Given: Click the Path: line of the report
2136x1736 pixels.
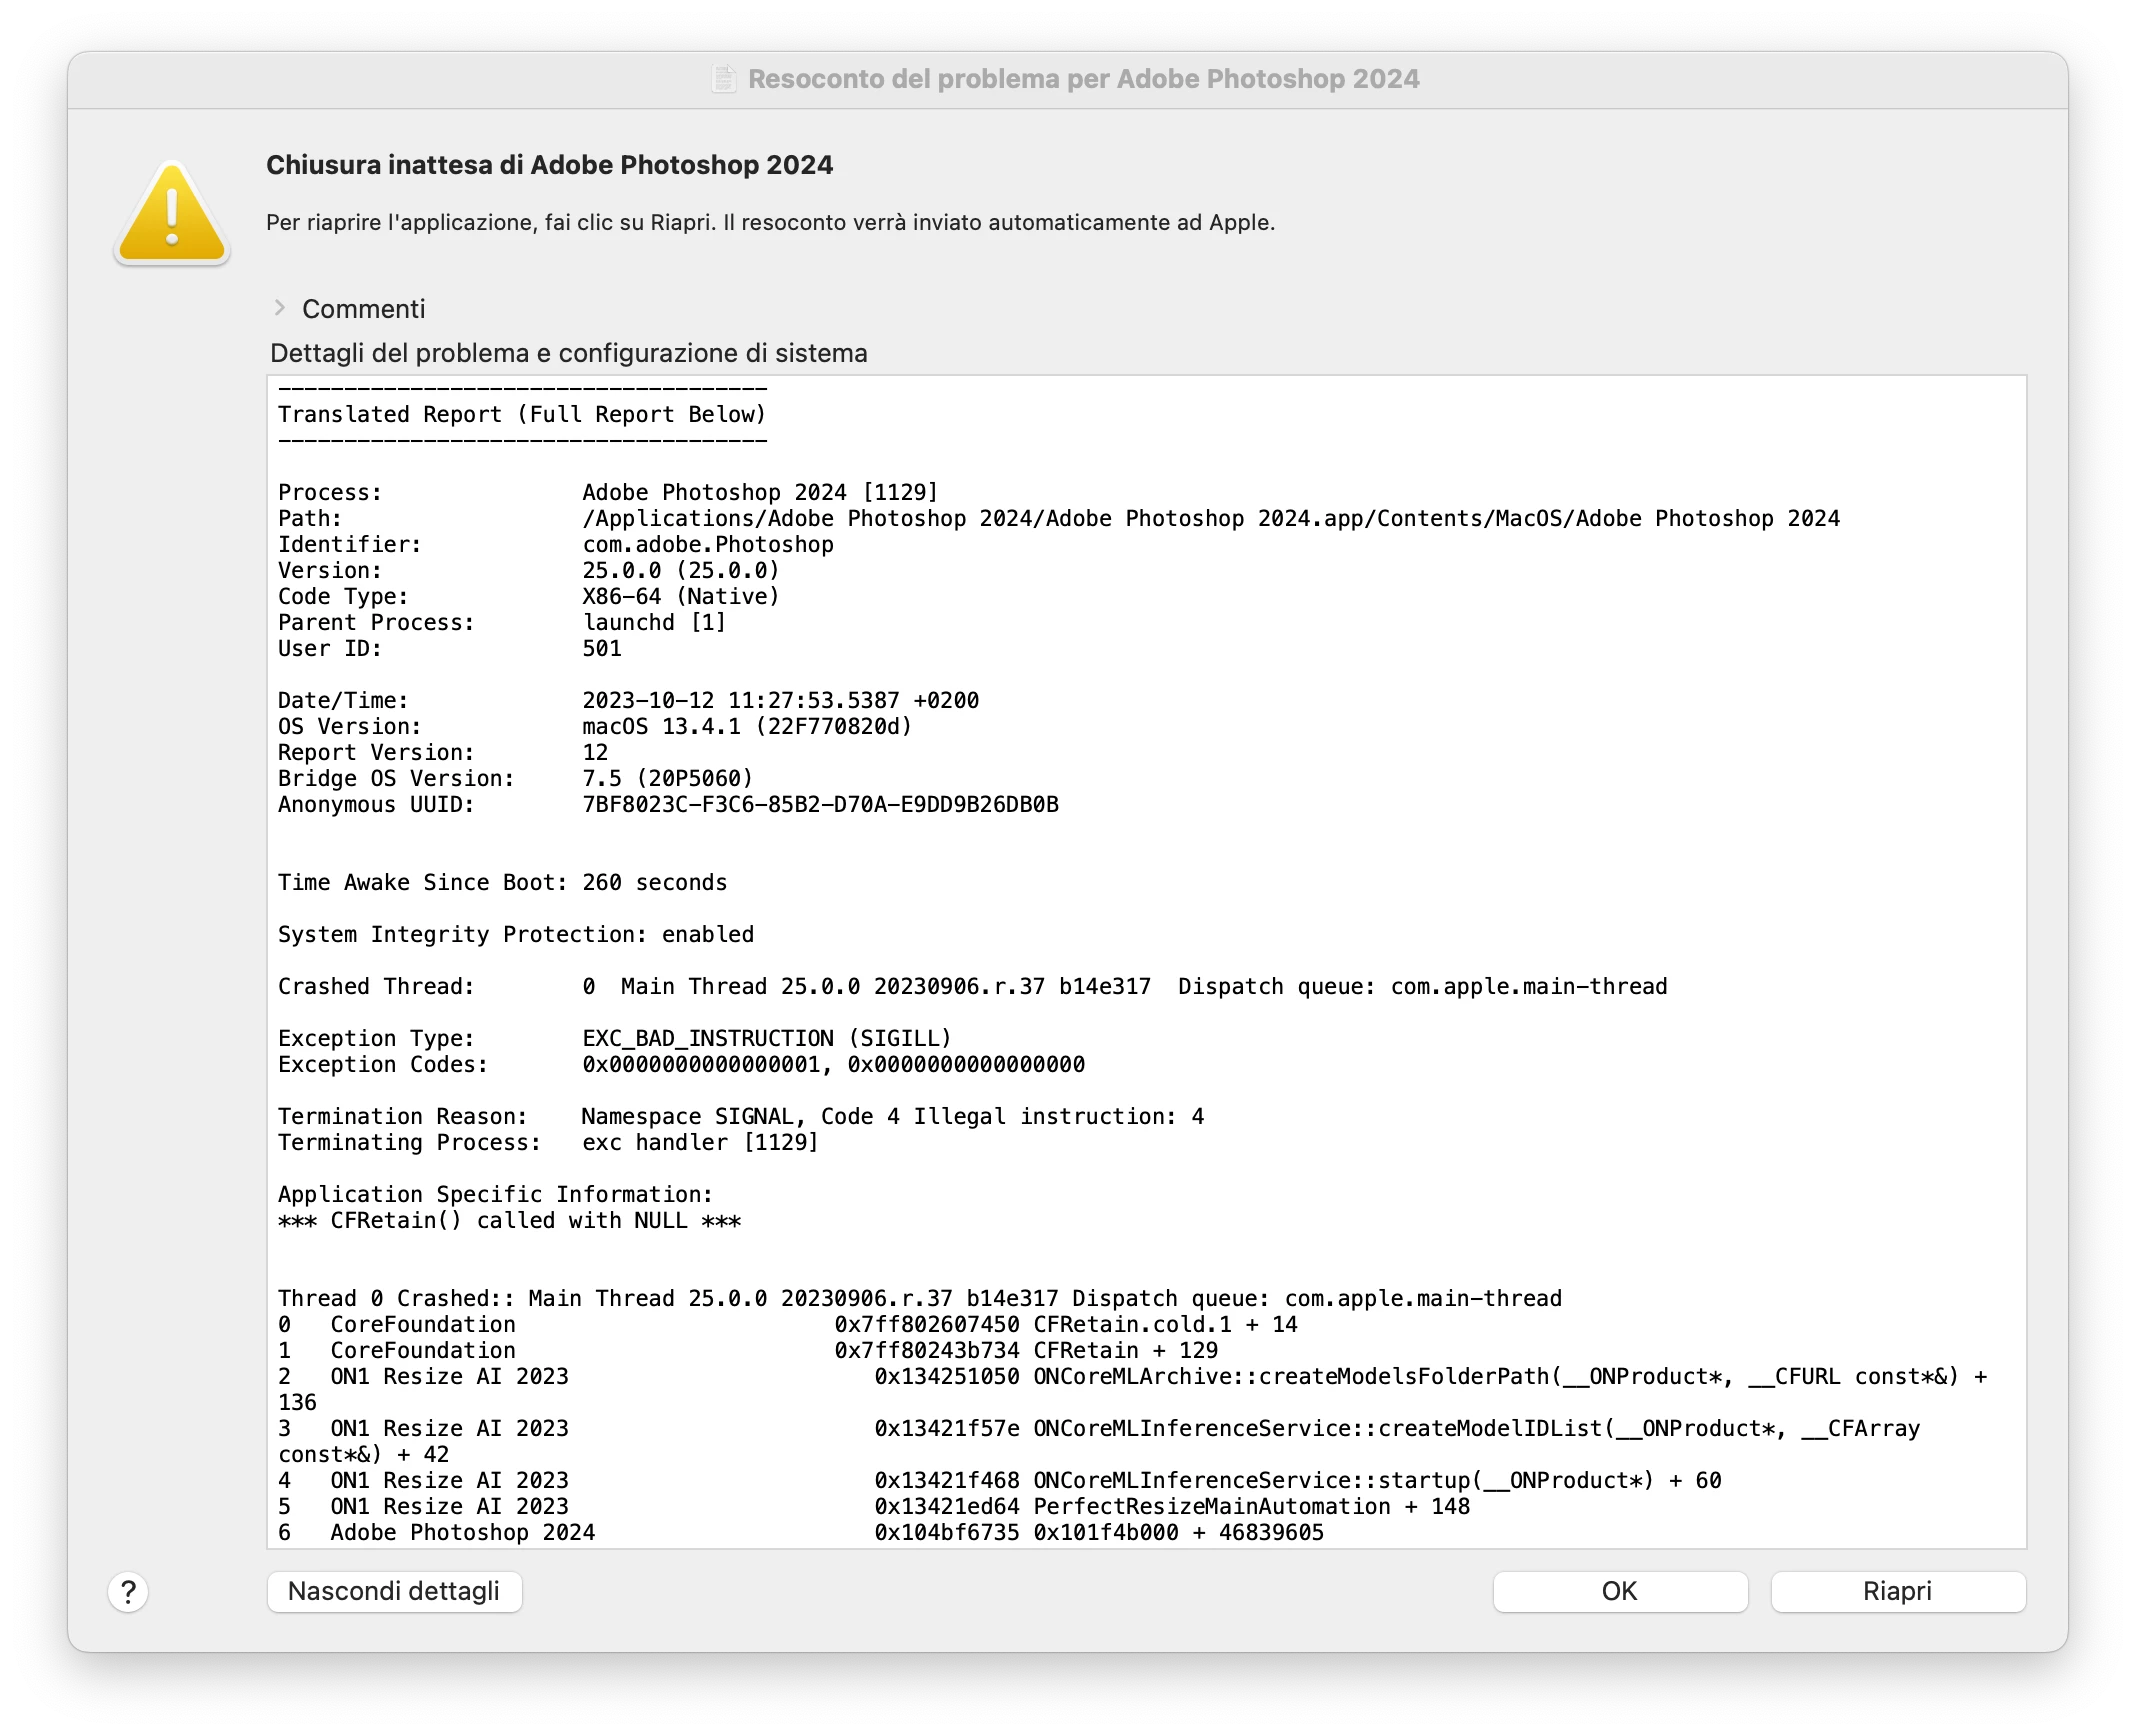Looking at the screenshot, I should [1058, 518].
